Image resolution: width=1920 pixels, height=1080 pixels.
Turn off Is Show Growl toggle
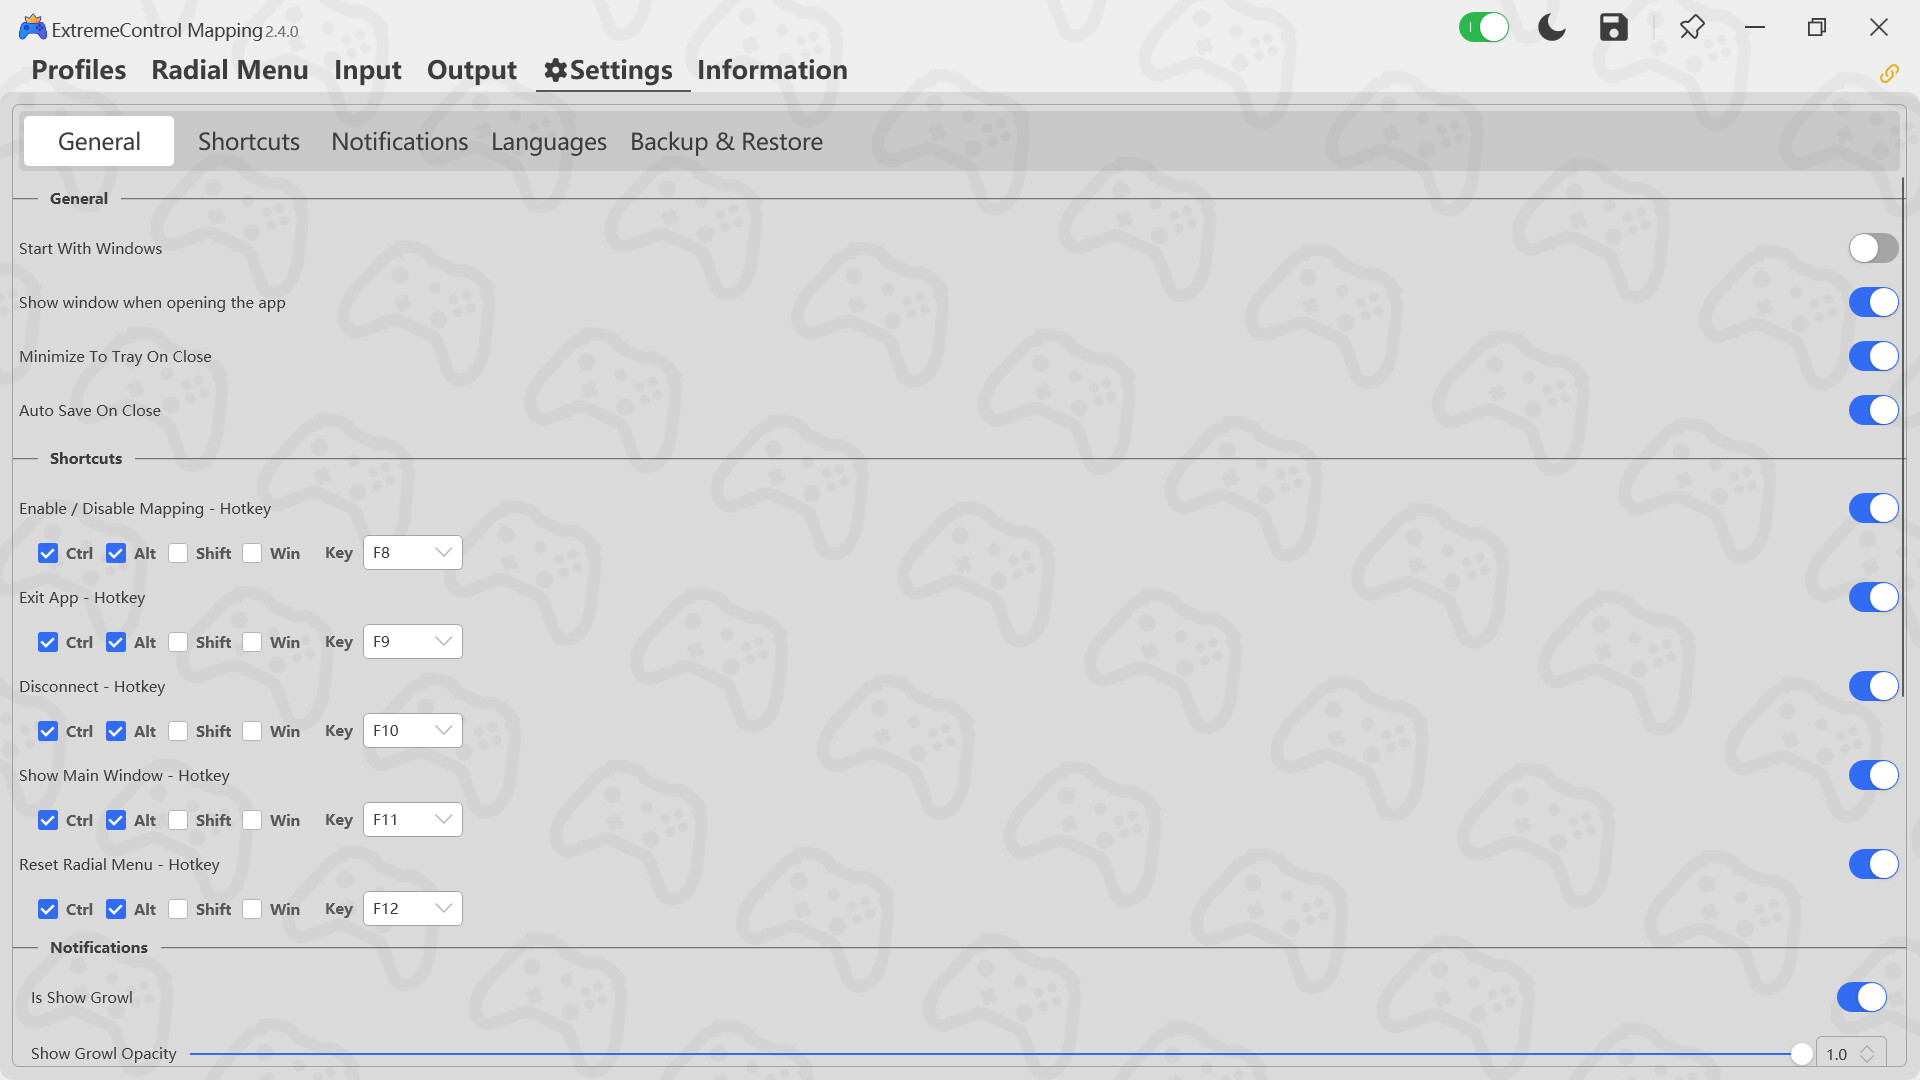coord(1861,997)
